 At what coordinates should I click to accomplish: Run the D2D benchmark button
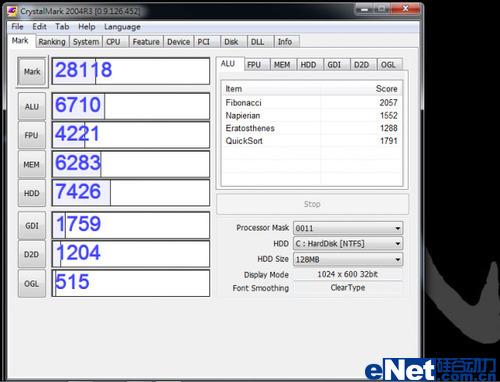tap(32, 254)
